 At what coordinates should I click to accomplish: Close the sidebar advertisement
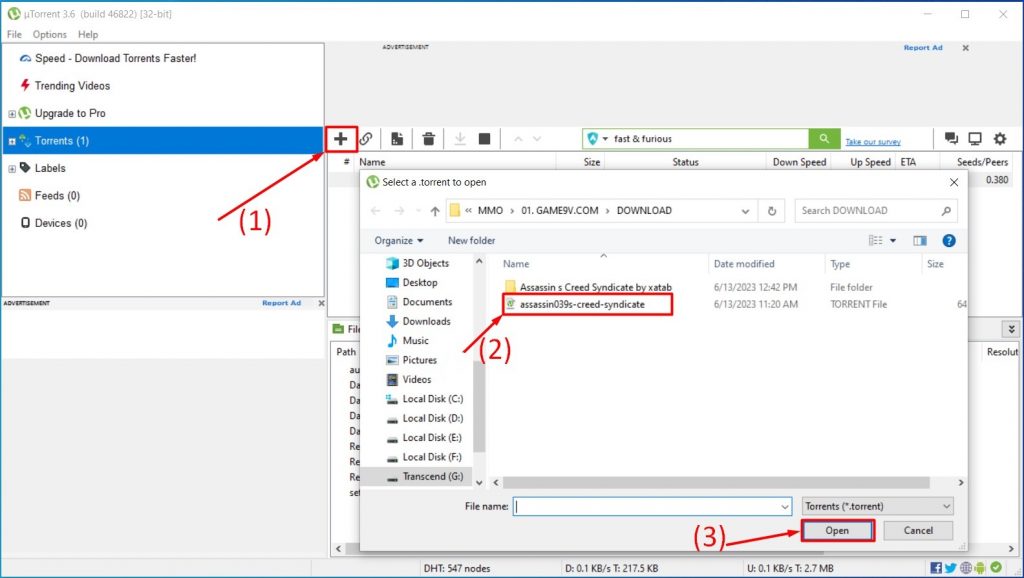(x=321, y=303)
